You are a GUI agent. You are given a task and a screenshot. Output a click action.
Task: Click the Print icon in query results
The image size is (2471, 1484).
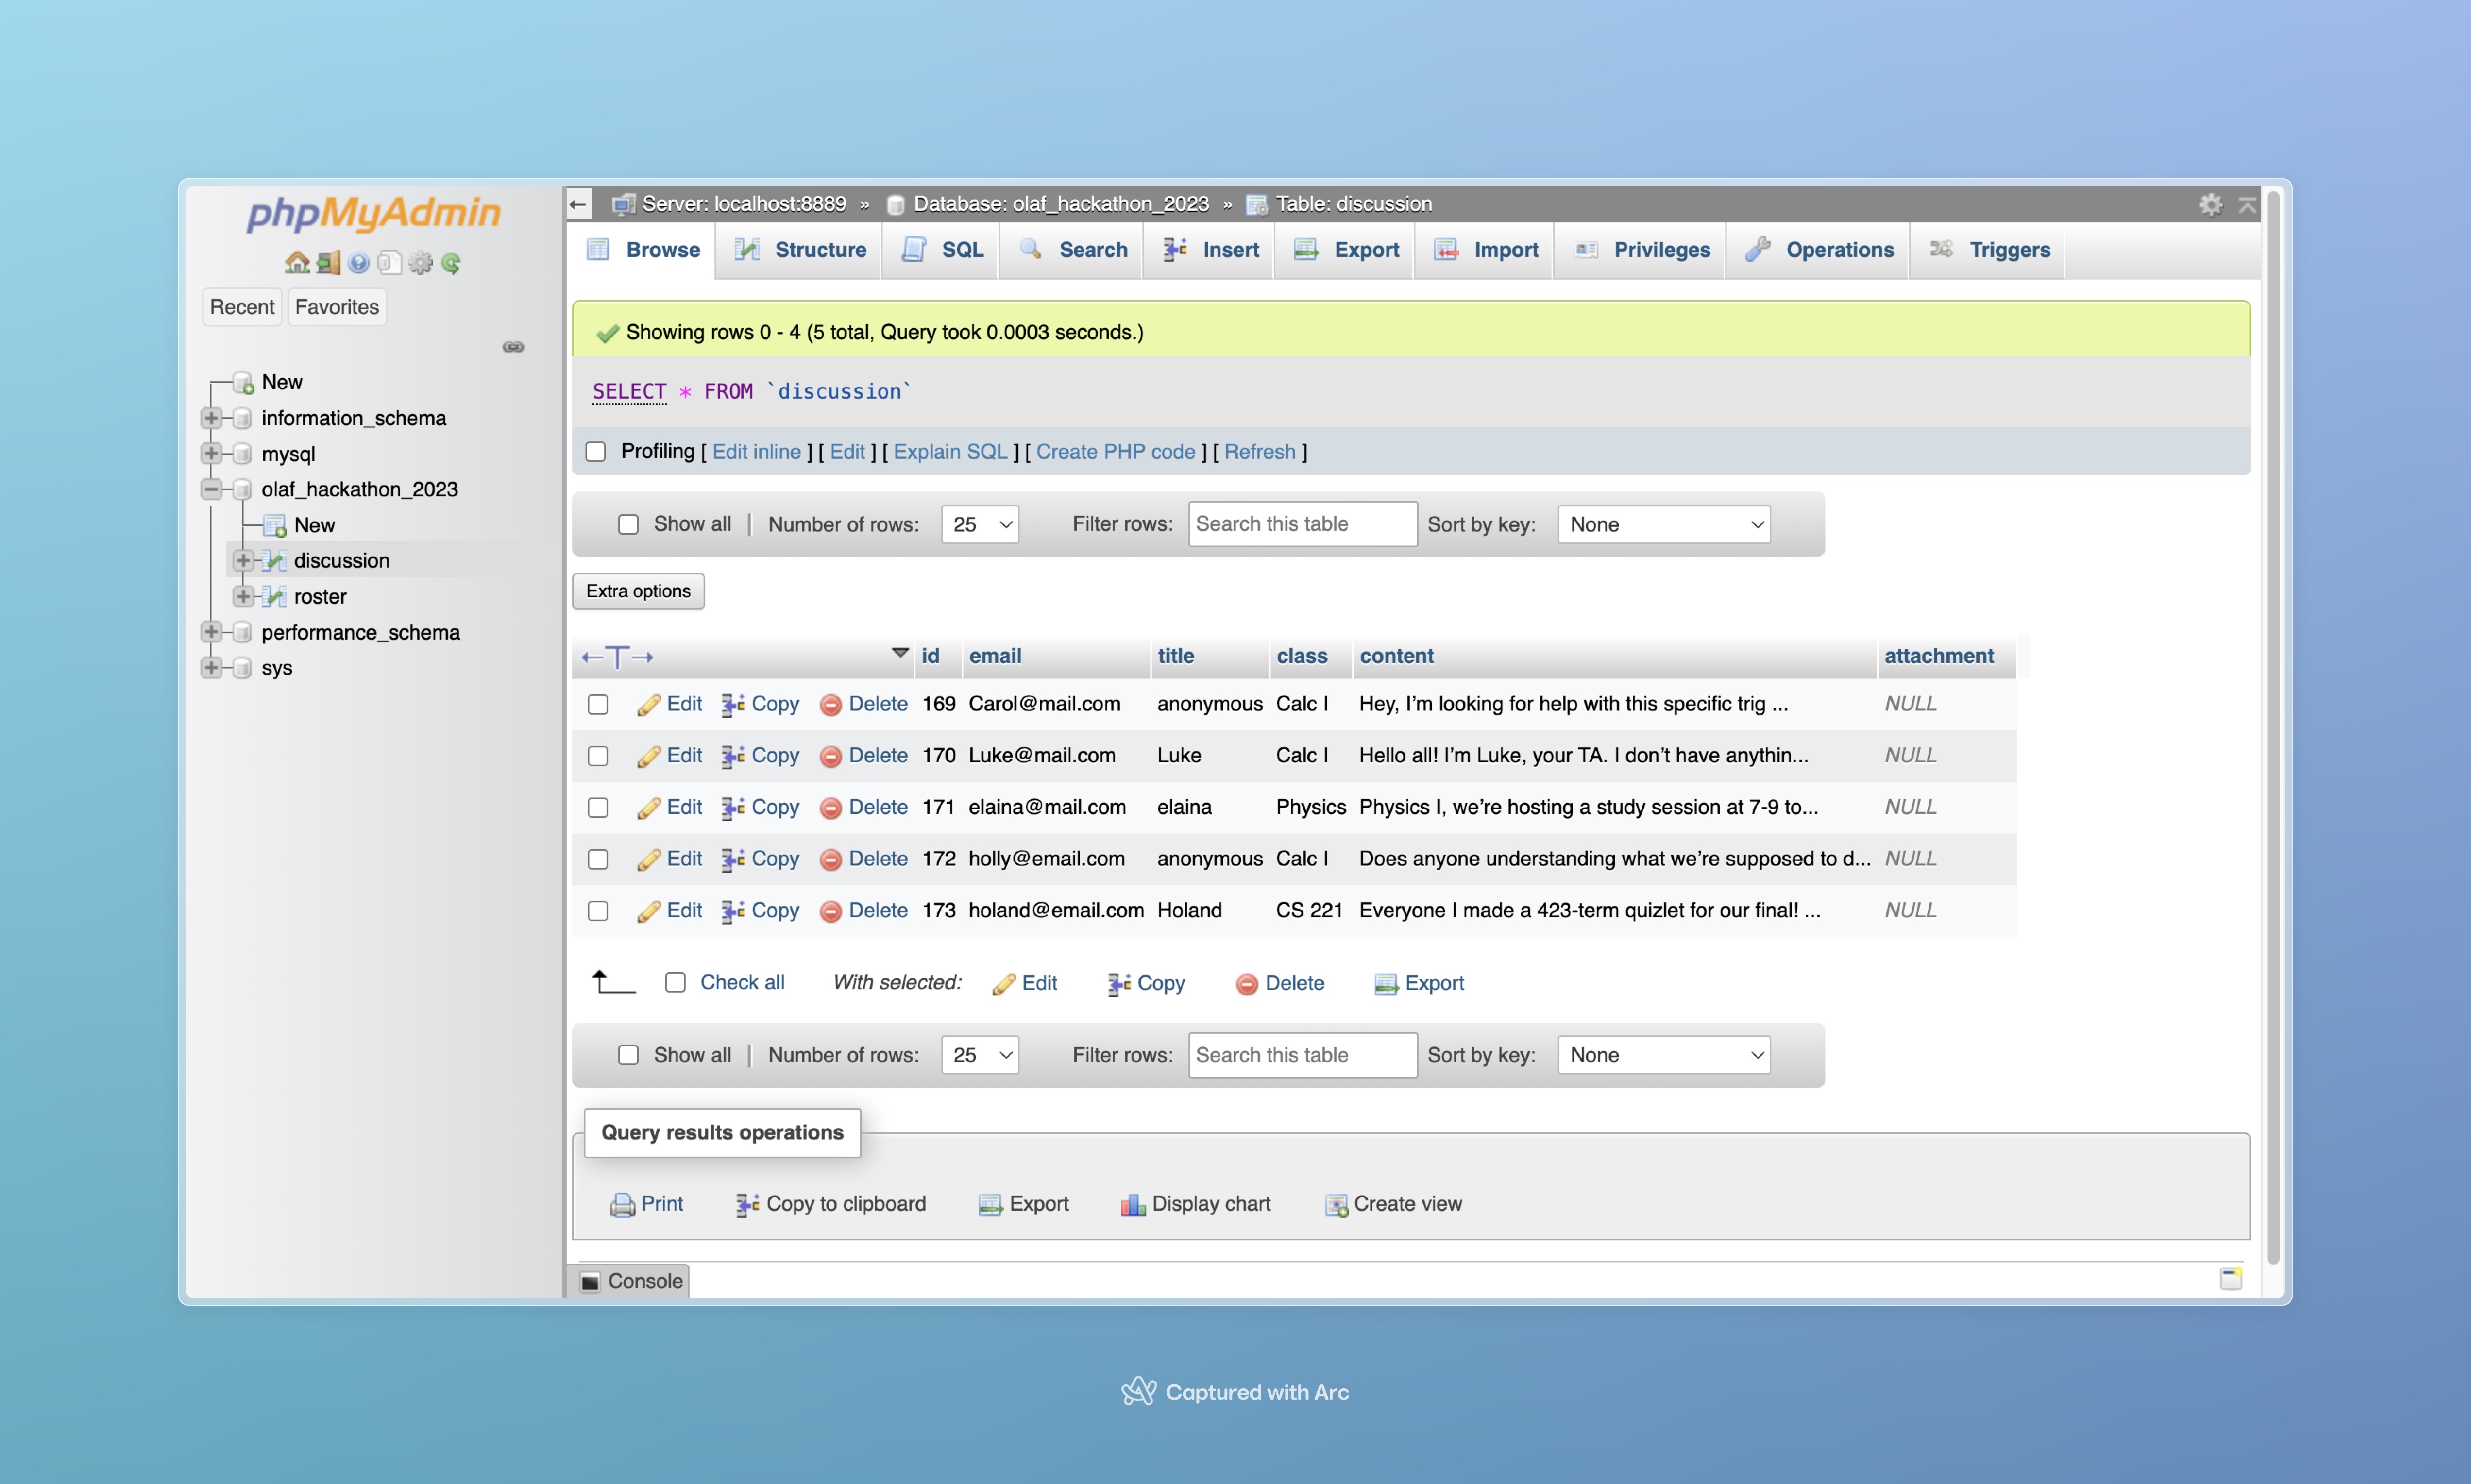pyautogui.click(x=622, y=1205)
